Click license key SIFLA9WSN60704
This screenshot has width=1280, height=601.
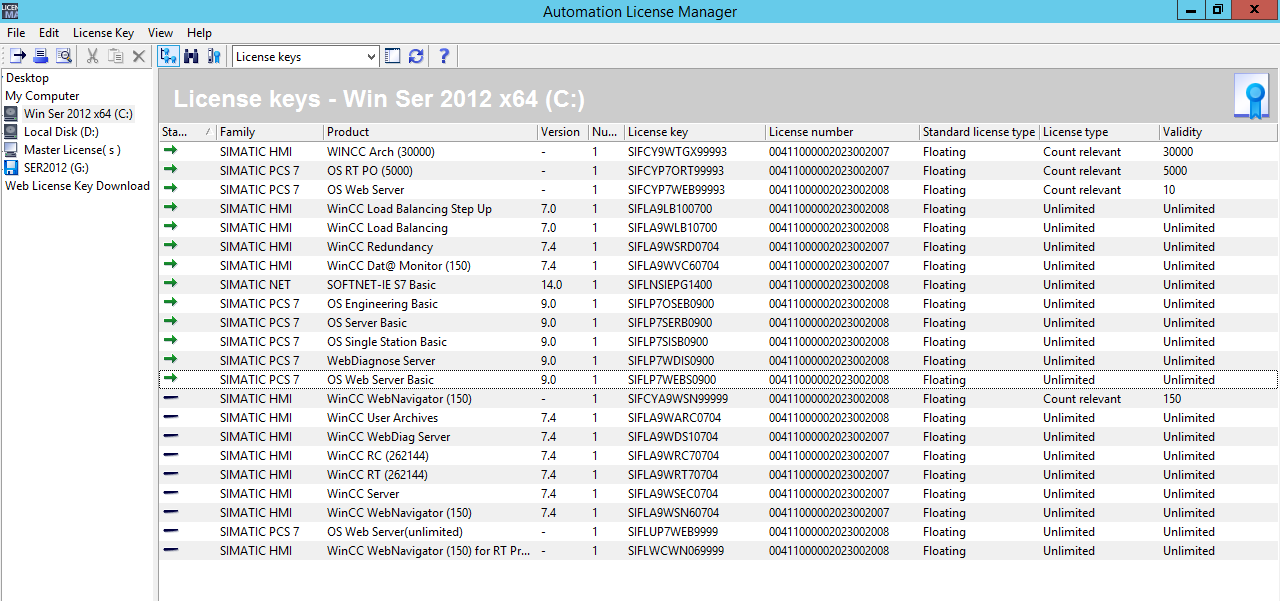tap(673, 513)
